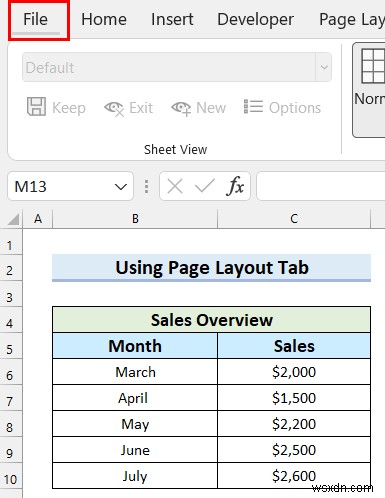385x498 pixels.
Task: Click the Name Box showing M13
Action: point(70,186)
